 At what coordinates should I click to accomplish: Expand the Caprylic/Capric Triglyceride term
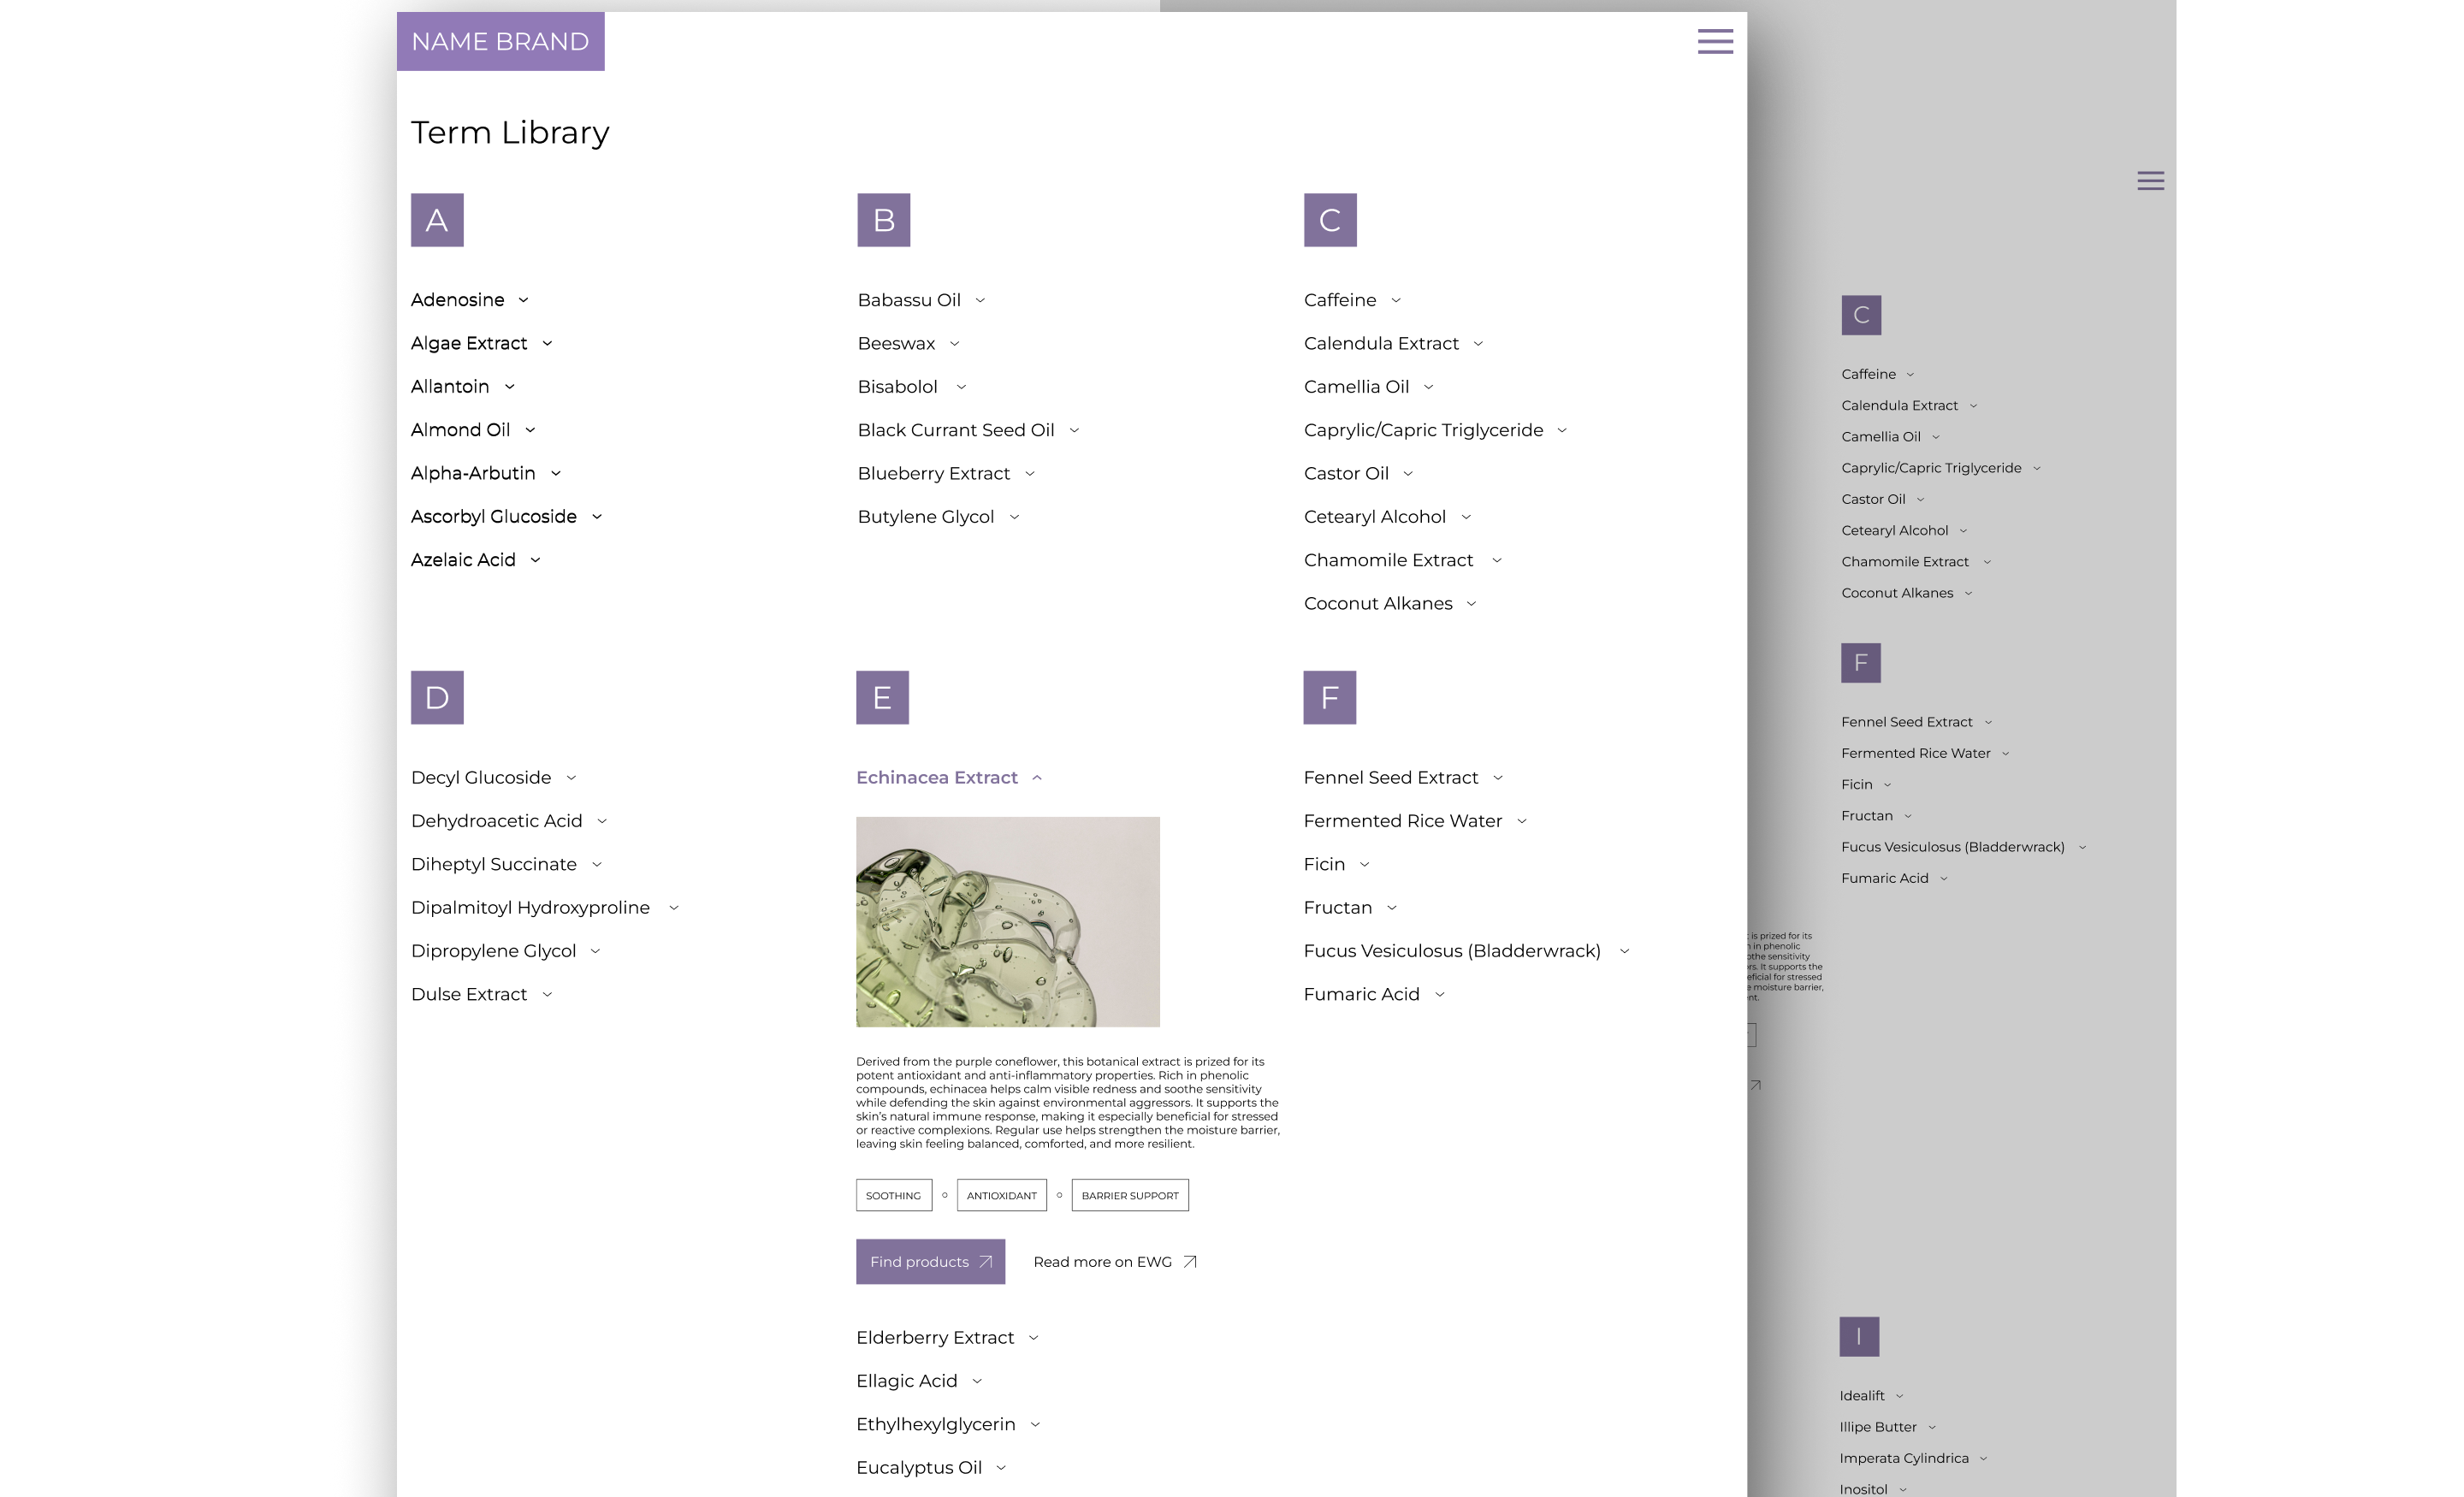click(x=1562, y=430)
